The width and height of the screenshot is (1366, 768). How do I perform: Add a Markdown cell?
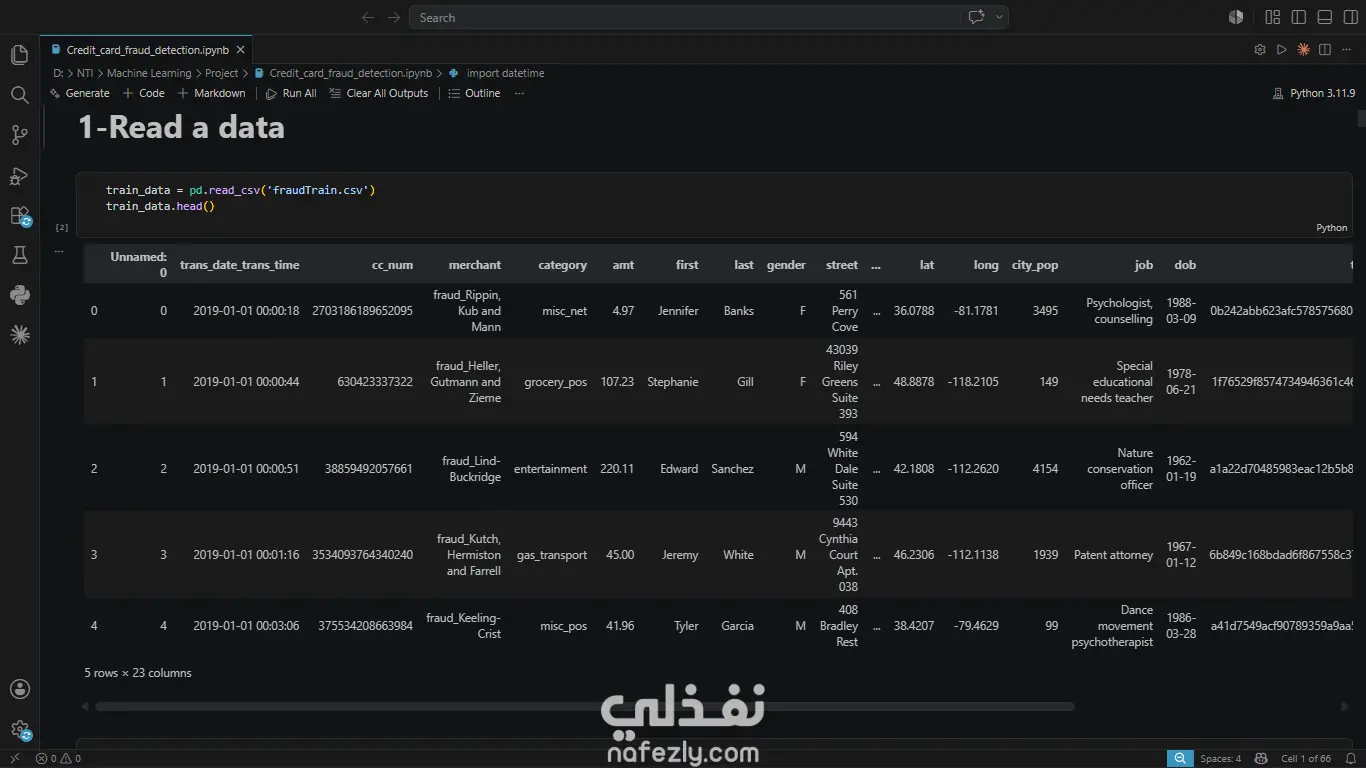211,93
